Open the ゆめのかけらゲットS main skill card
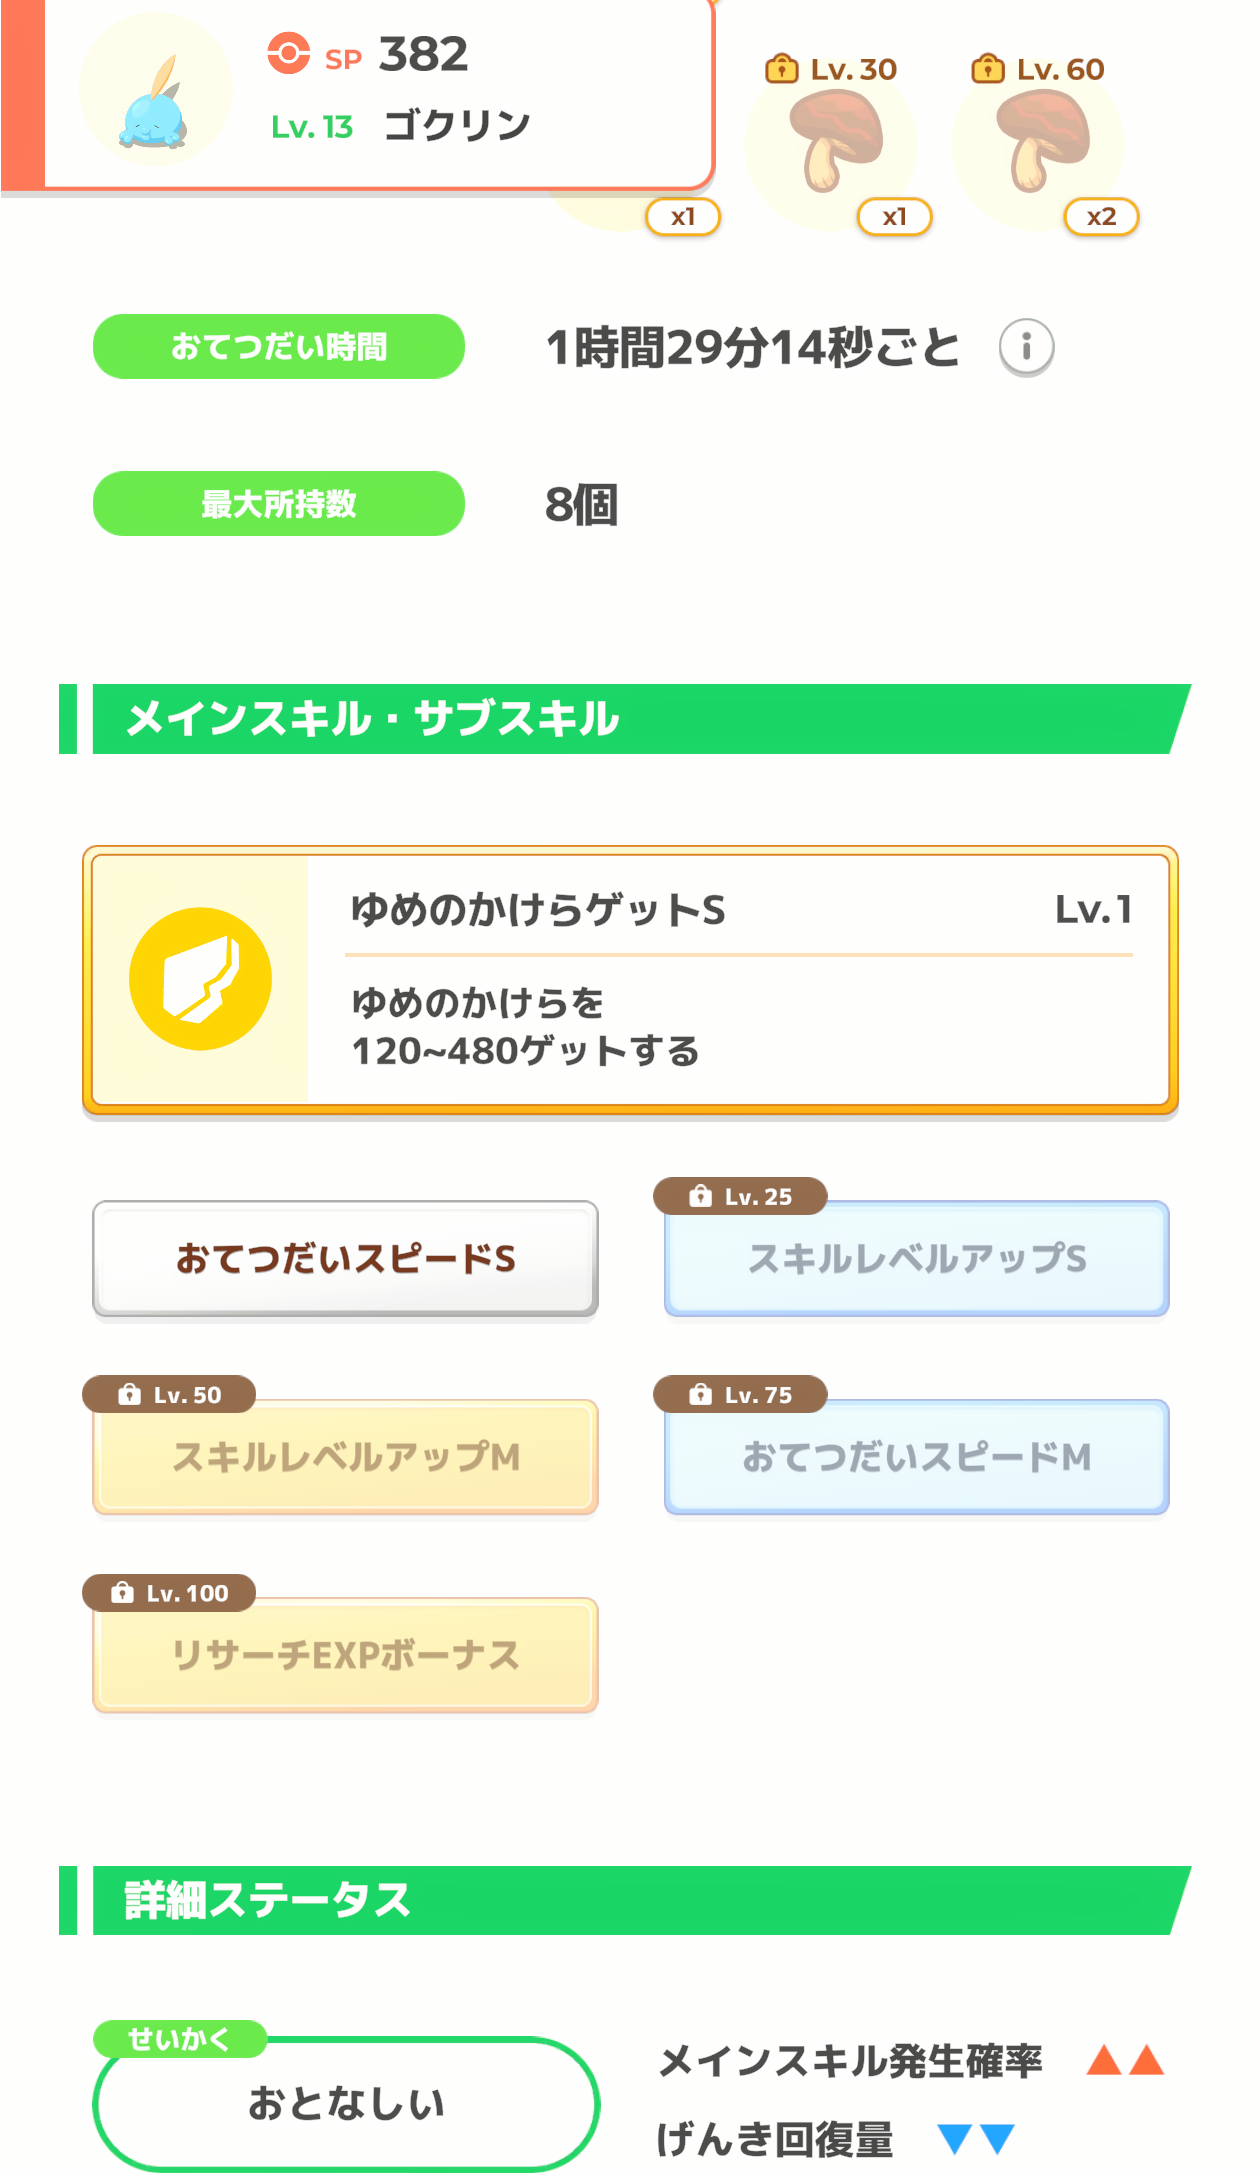 tap(630, 979)
